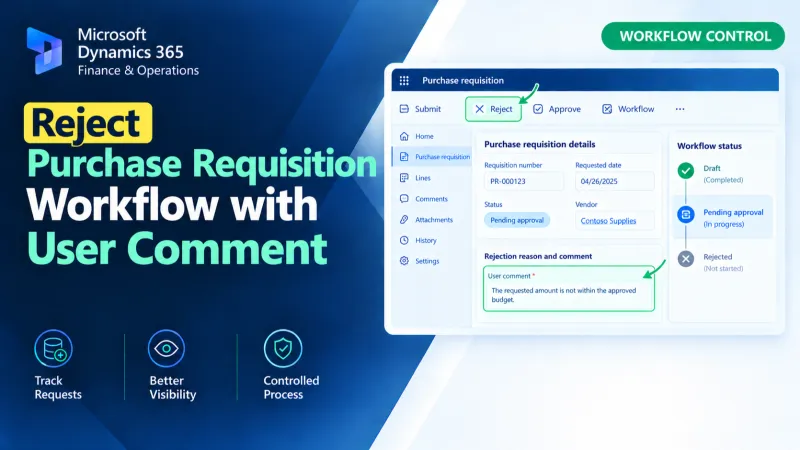The width and height of the screenshot is (800, 450).
Task: Click the Controlled Process shield icon
Action: (283, 348)
